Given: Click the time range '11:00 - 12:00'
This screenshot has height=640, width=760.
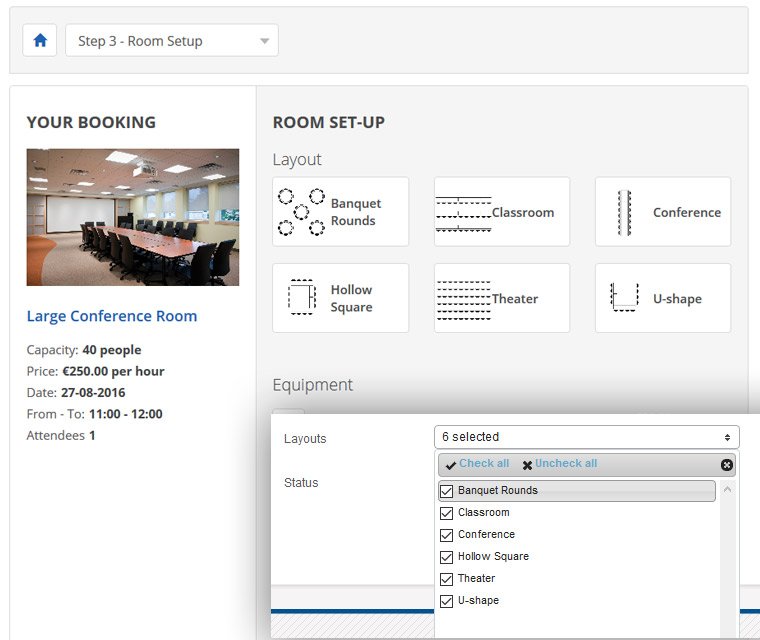Looking at the screenshot, I should pos(126,414).
